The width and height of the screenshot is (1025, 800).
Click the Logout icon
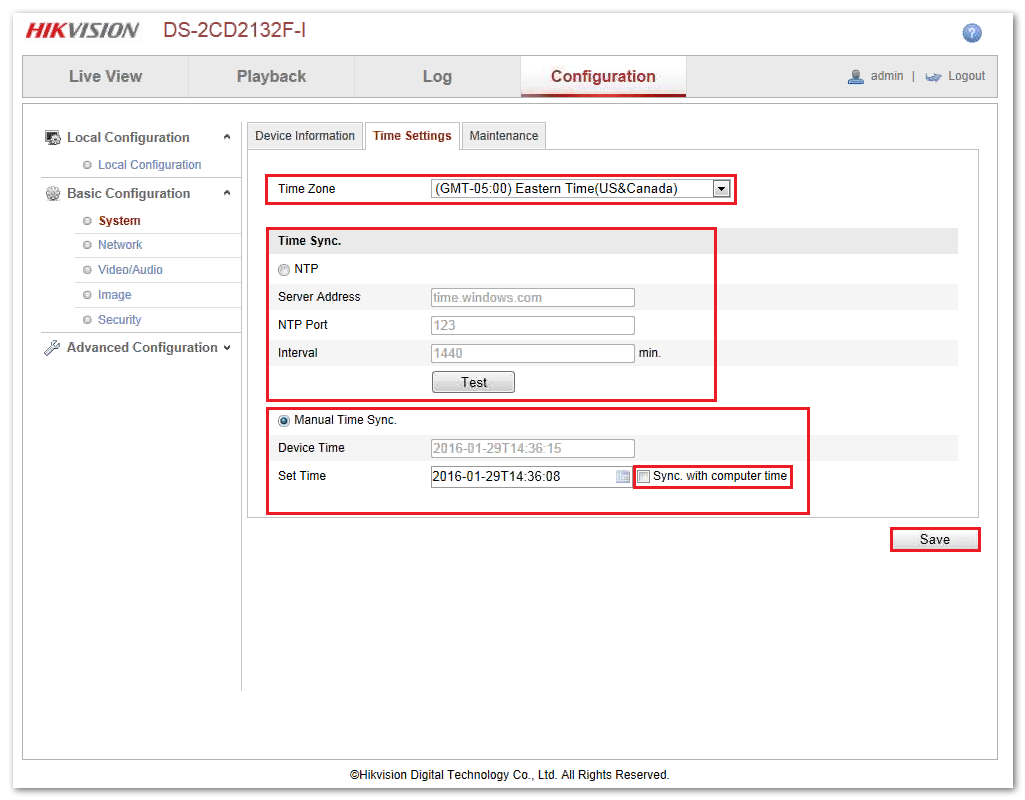tap(933, 77)
